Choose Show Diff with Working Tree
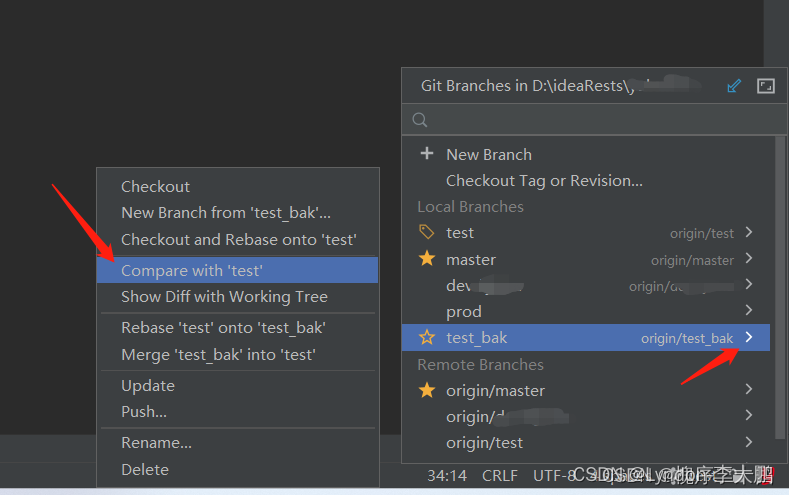 coord(224,297)
